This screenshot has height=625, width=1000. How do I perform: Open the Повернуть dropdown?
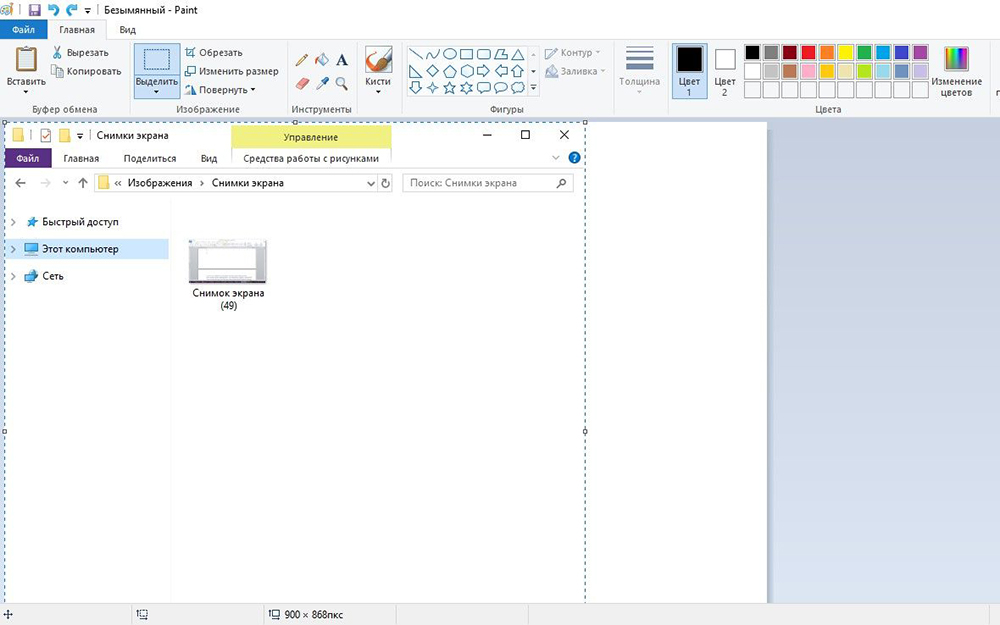[225, 90]
